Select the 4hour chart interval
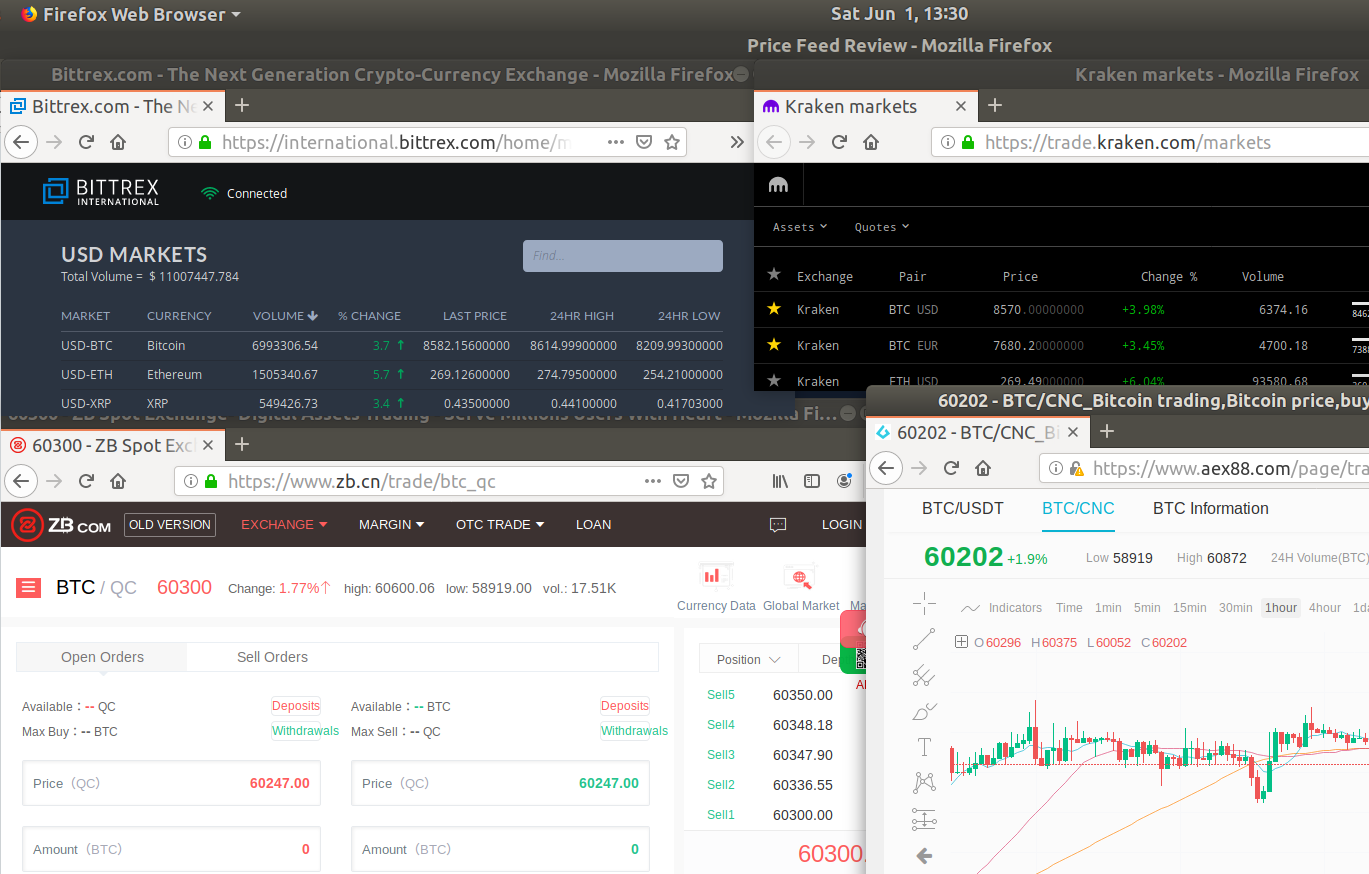The image size is (1369, 874). coord(1325,607)
